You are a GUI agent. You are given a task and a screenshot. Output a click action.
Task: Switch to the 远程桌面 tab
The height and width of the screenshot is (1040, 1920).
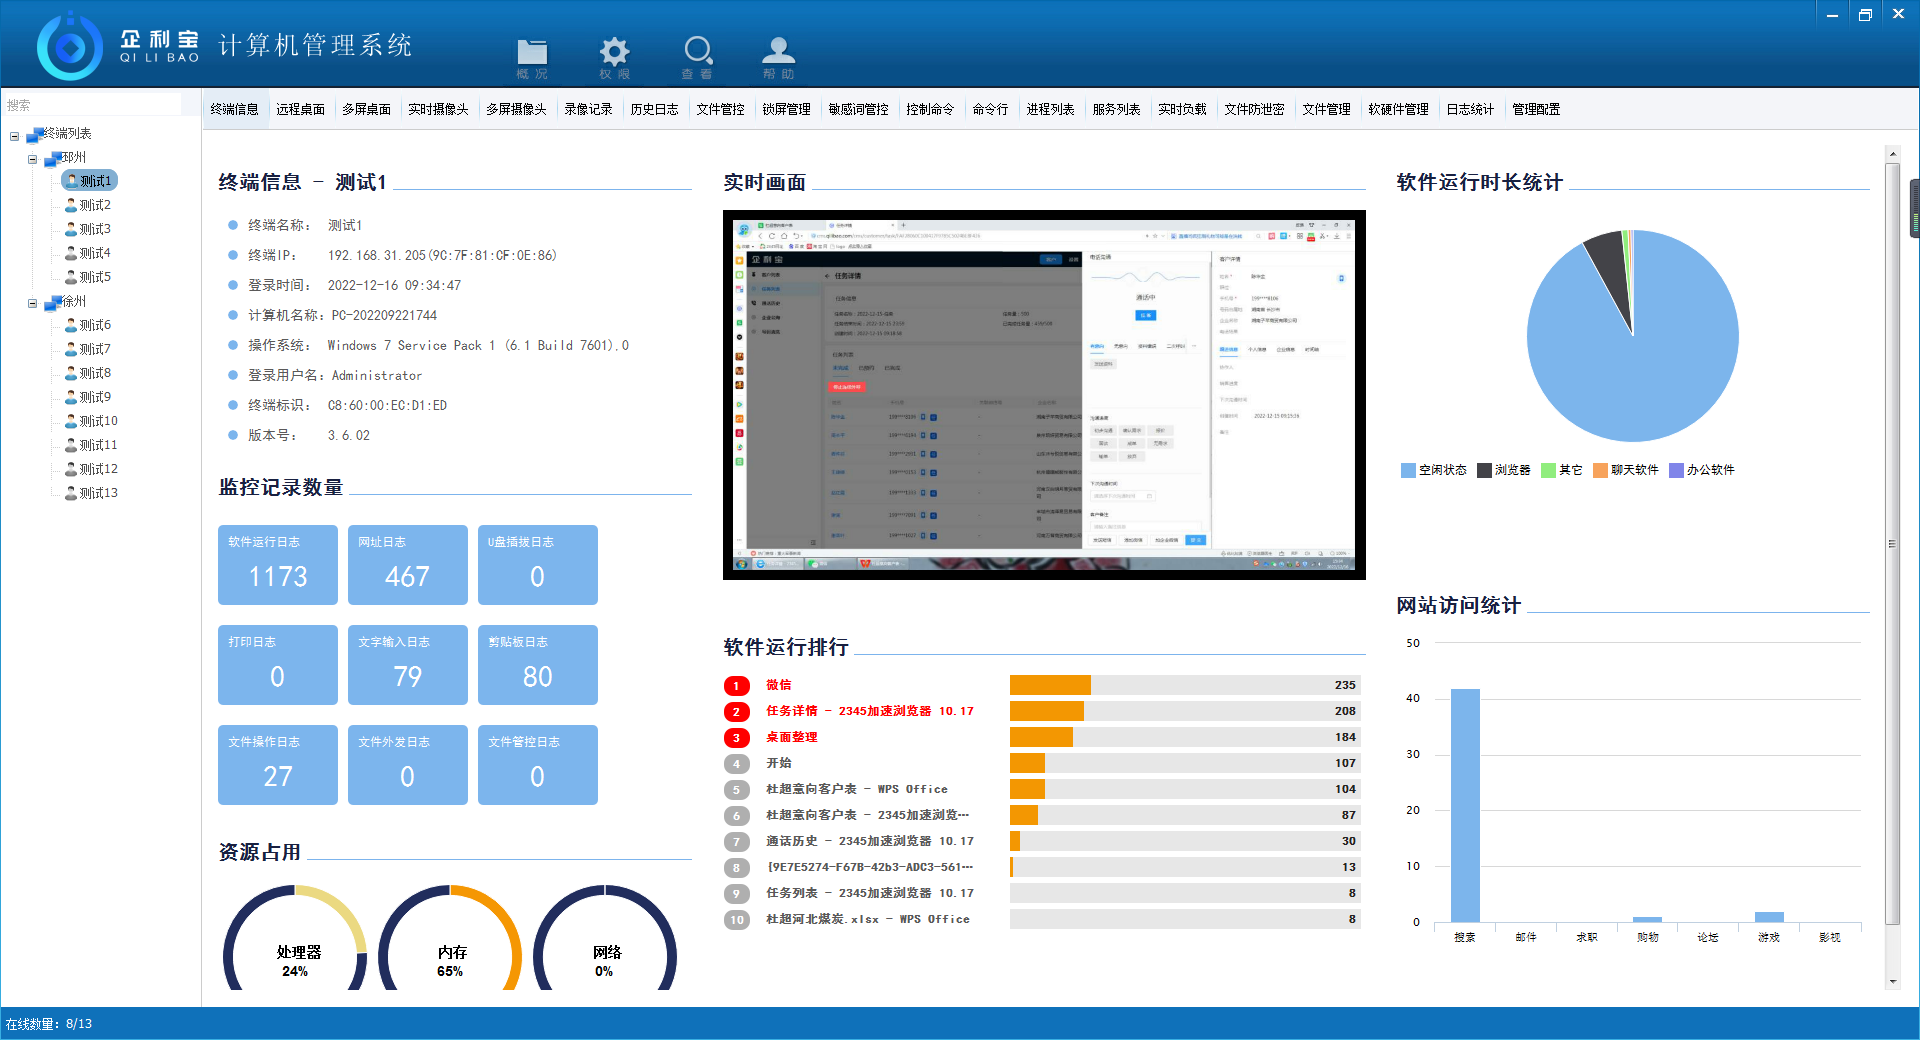pyautogui.click(x=301, y=109)
